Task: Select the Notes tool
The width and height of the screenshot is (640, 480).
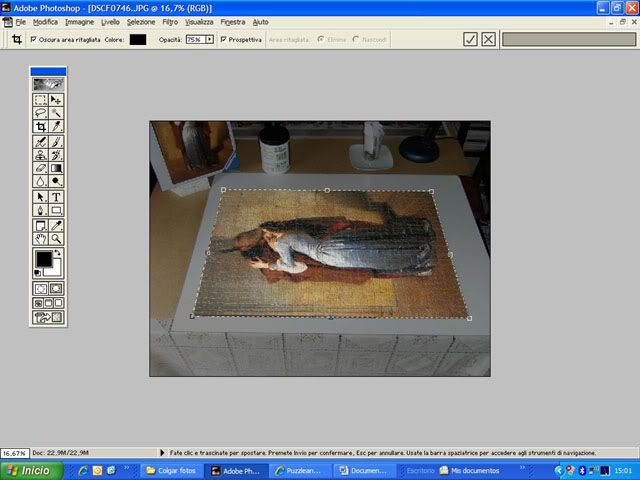Action: click(40, 226)
